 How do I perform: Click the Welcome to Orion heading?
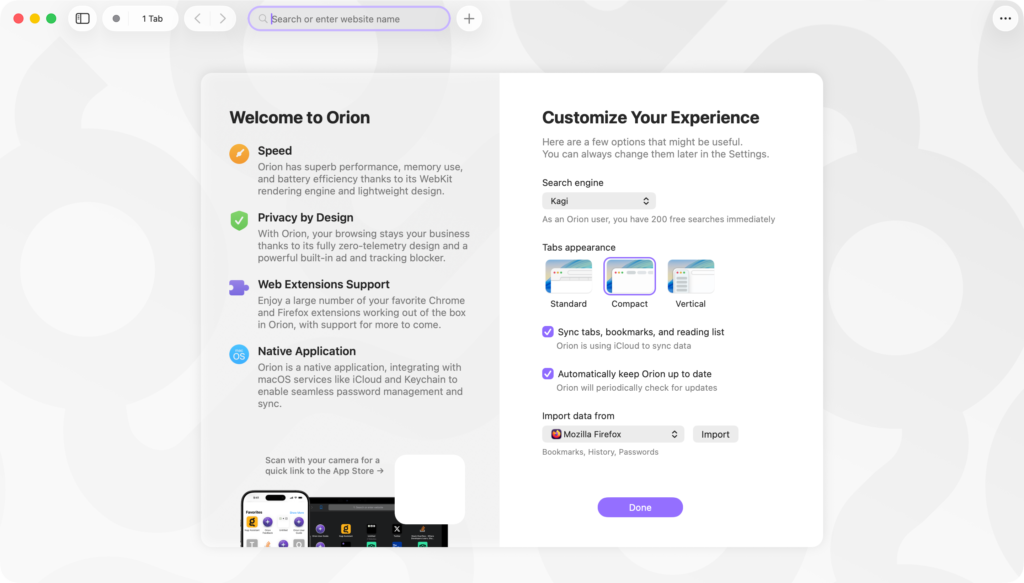point(299,118)
